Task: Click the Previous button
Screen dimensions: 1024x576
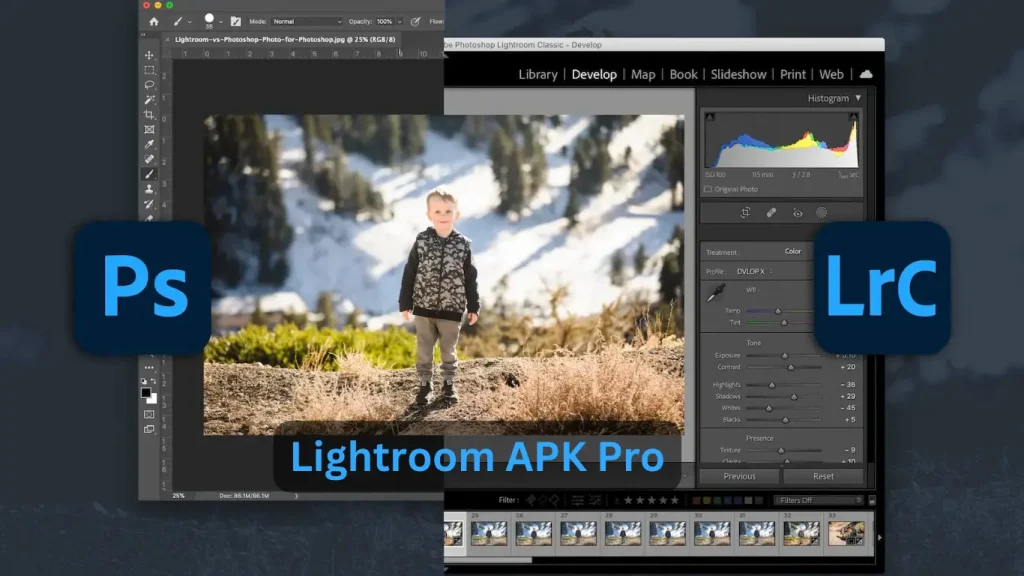Action: [739, 476]
